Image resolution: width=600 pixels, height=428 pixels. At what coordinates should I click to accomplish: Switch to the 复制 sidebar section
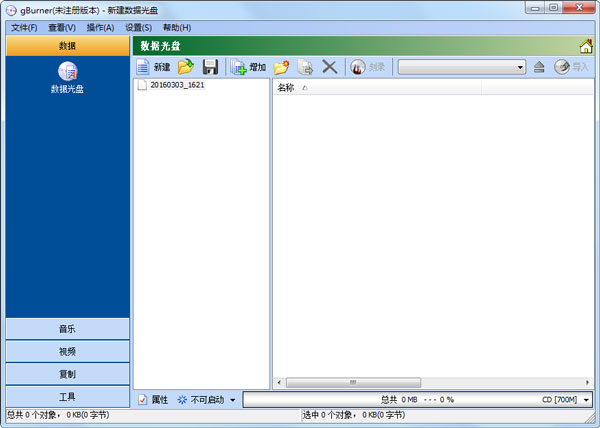pos(67,374)
